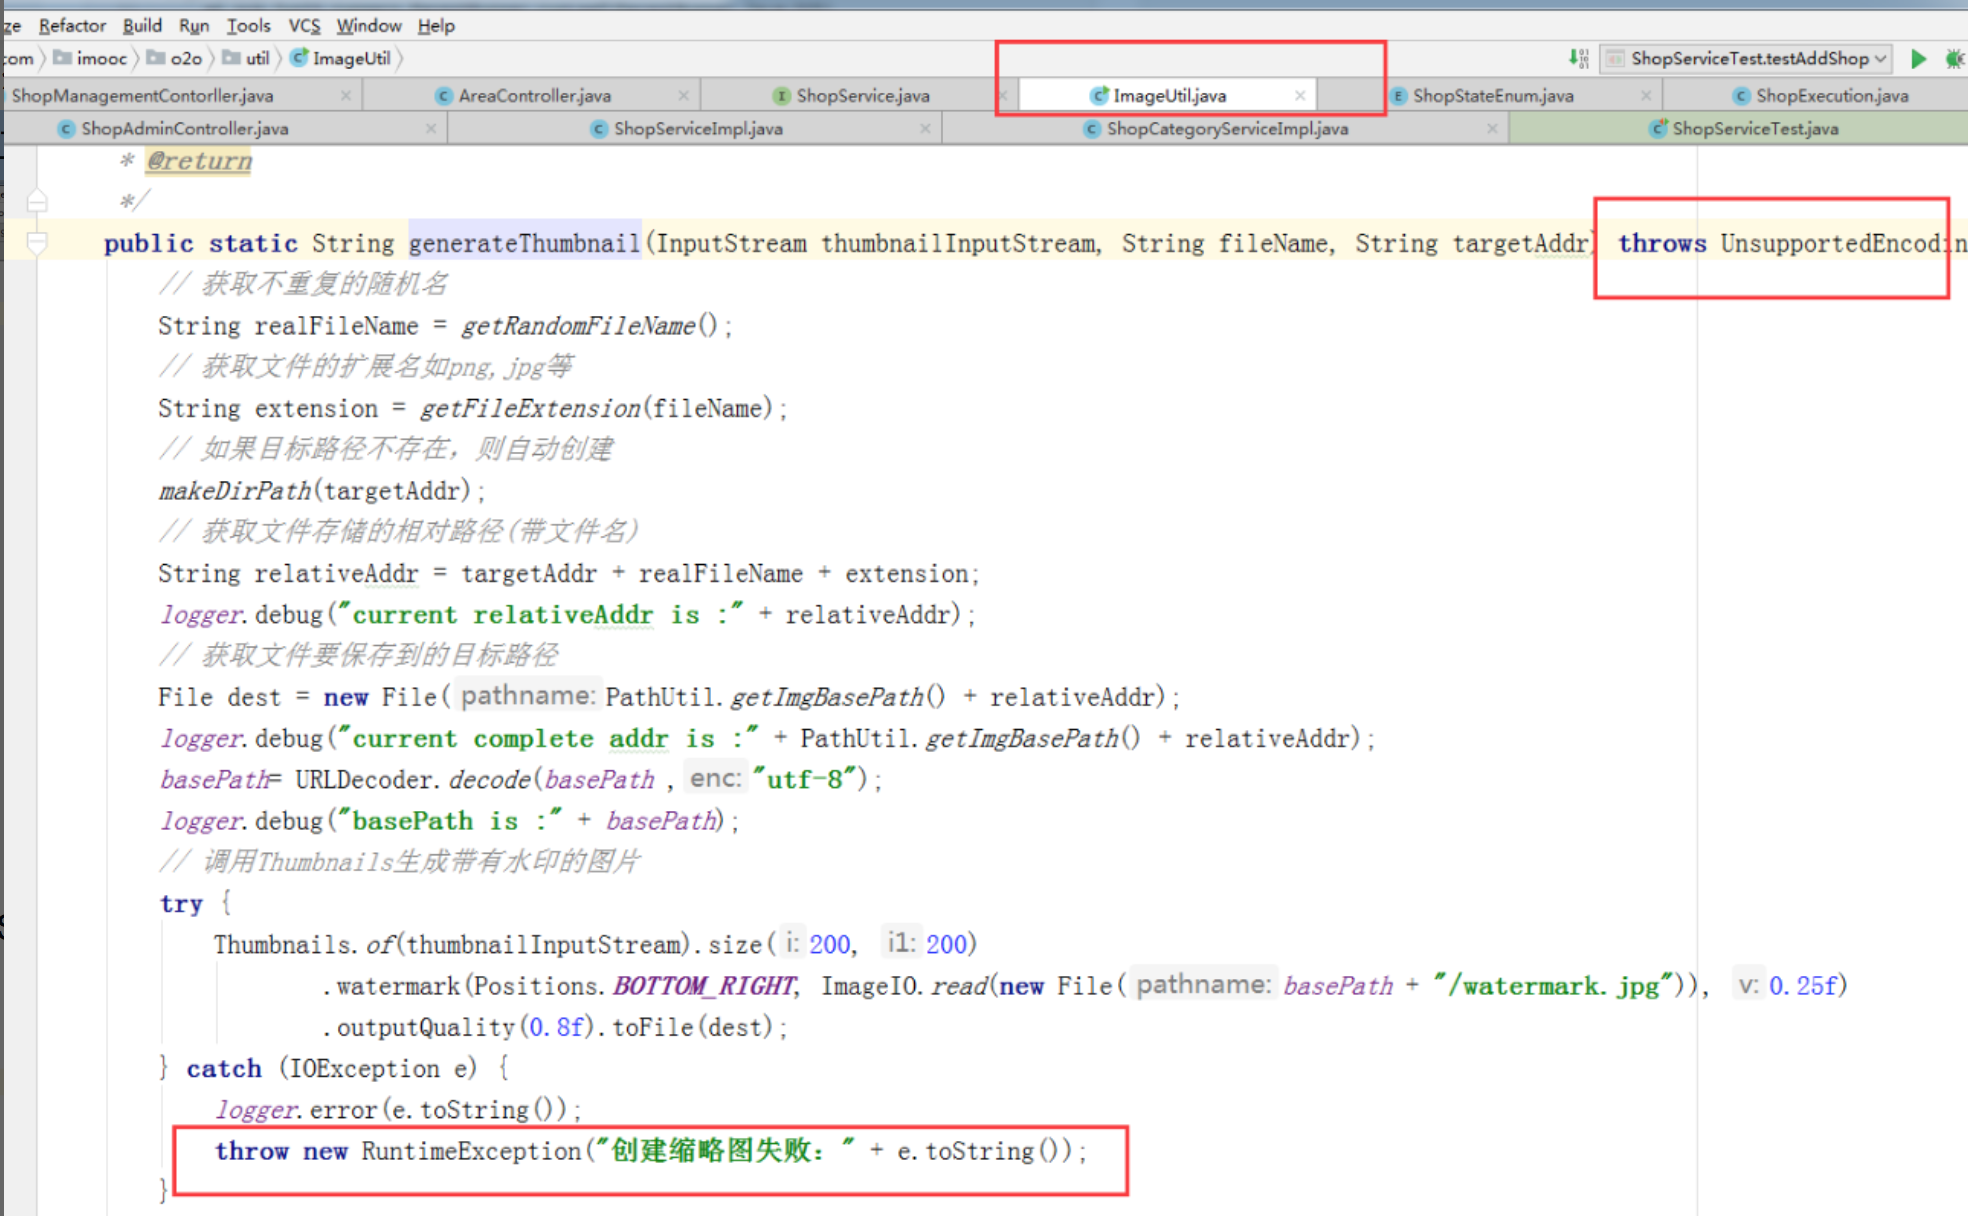
Task: Open the Tools menu
Action: tap(248, 25)
